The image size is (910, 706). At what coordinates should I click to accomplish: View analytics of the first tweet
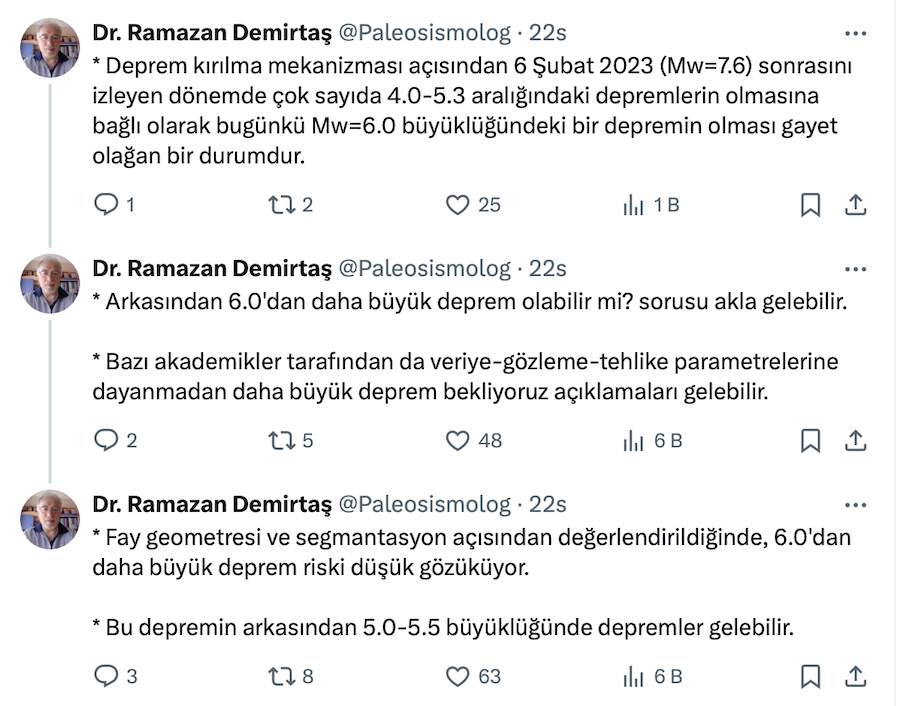coord(633,205)
